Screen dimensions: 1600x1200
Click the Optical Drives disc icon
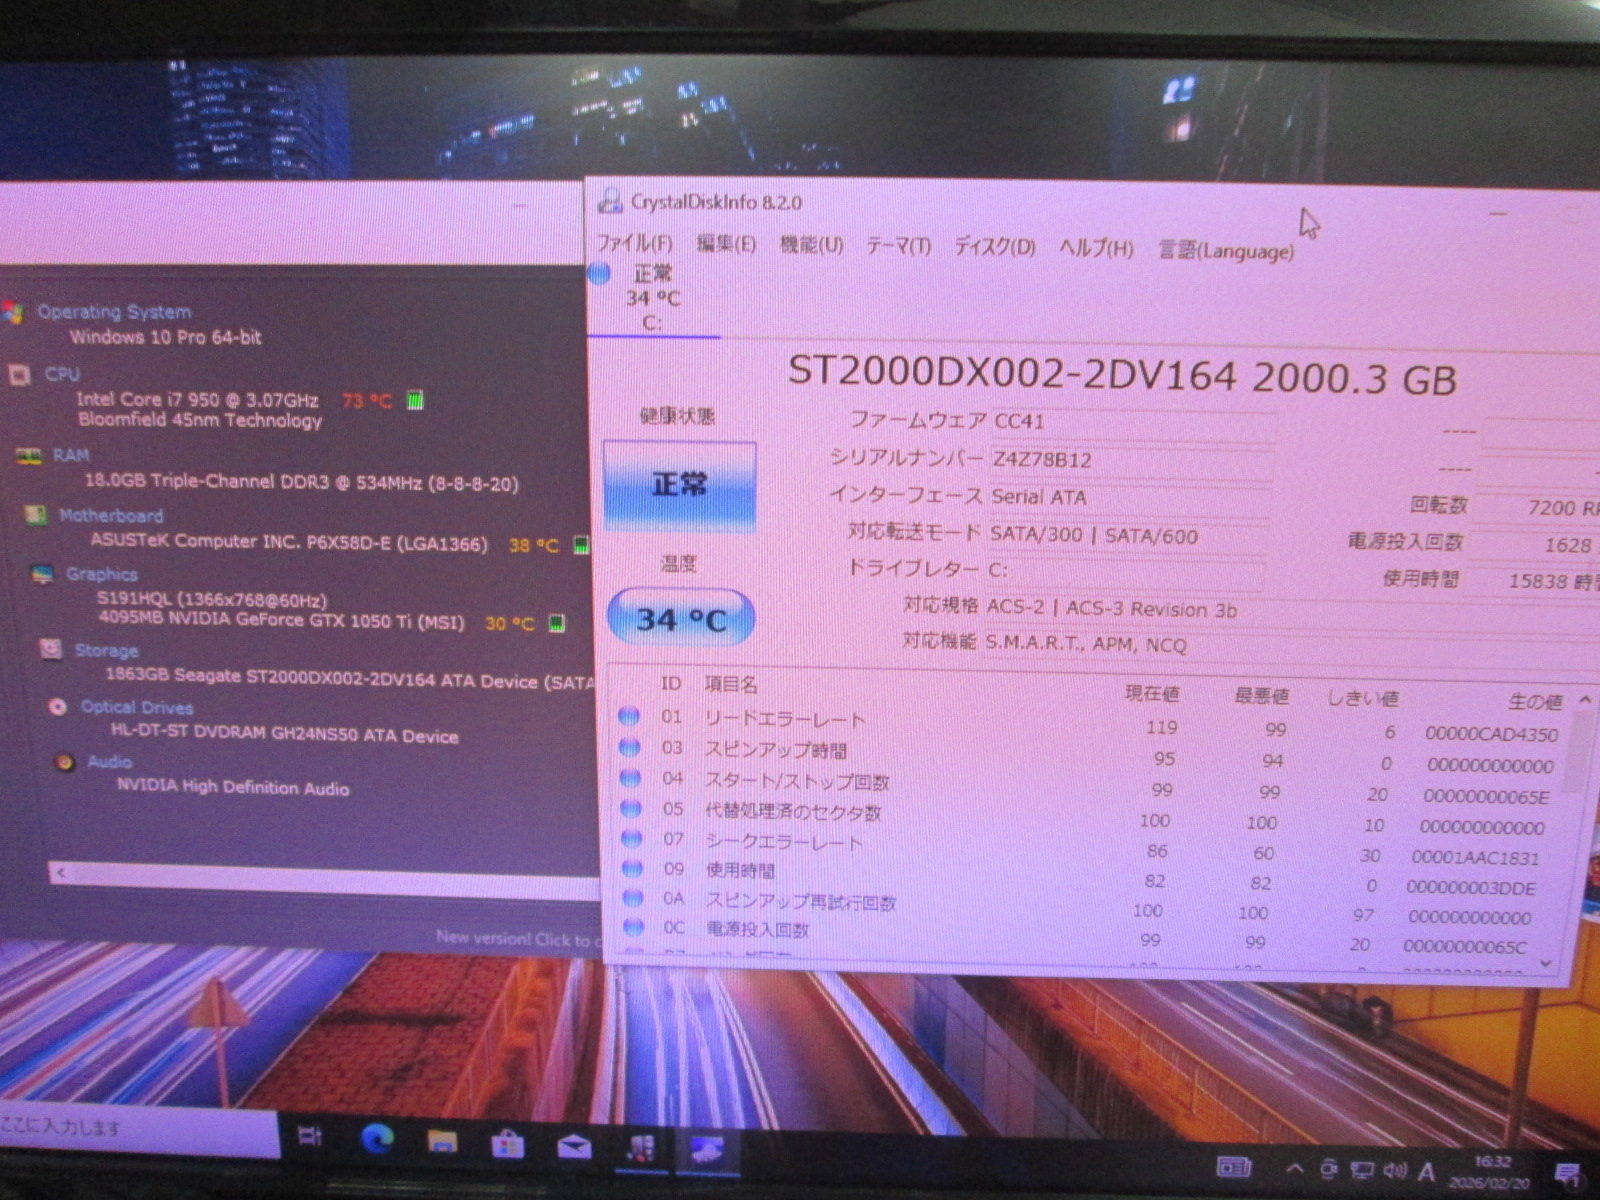(58, 707)
